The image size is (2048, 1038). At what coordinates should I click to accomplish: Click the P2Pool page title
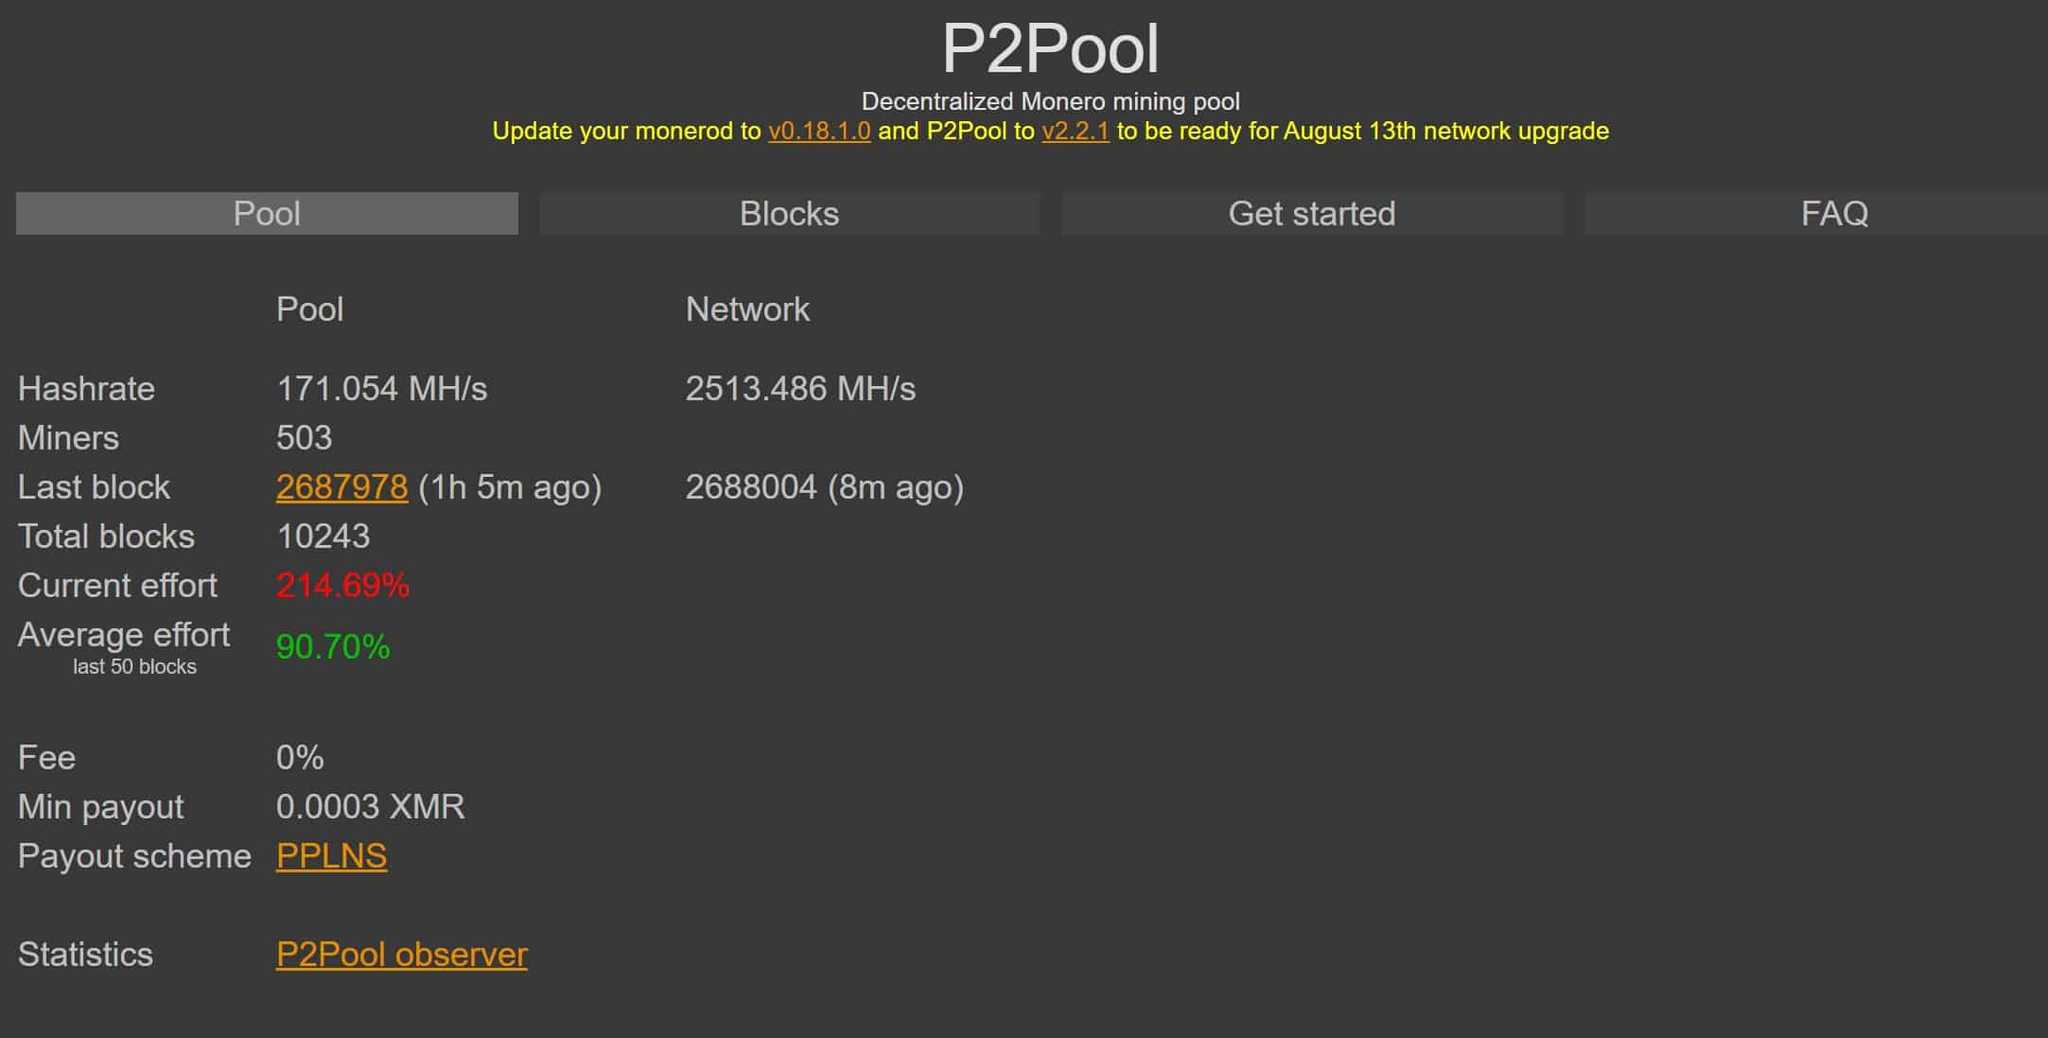coord(1050,48)
